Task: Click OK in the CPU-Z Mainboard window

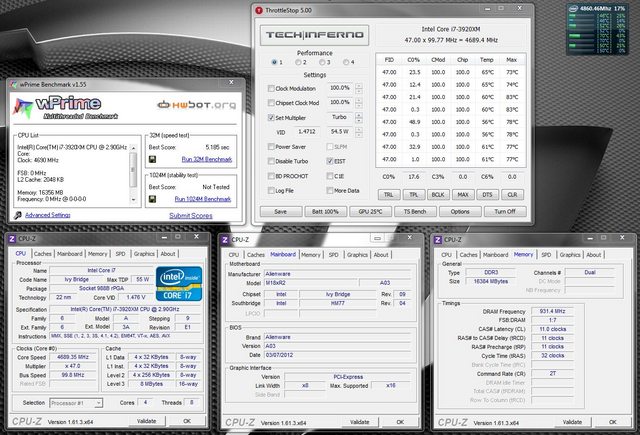Action: (400, 422)
